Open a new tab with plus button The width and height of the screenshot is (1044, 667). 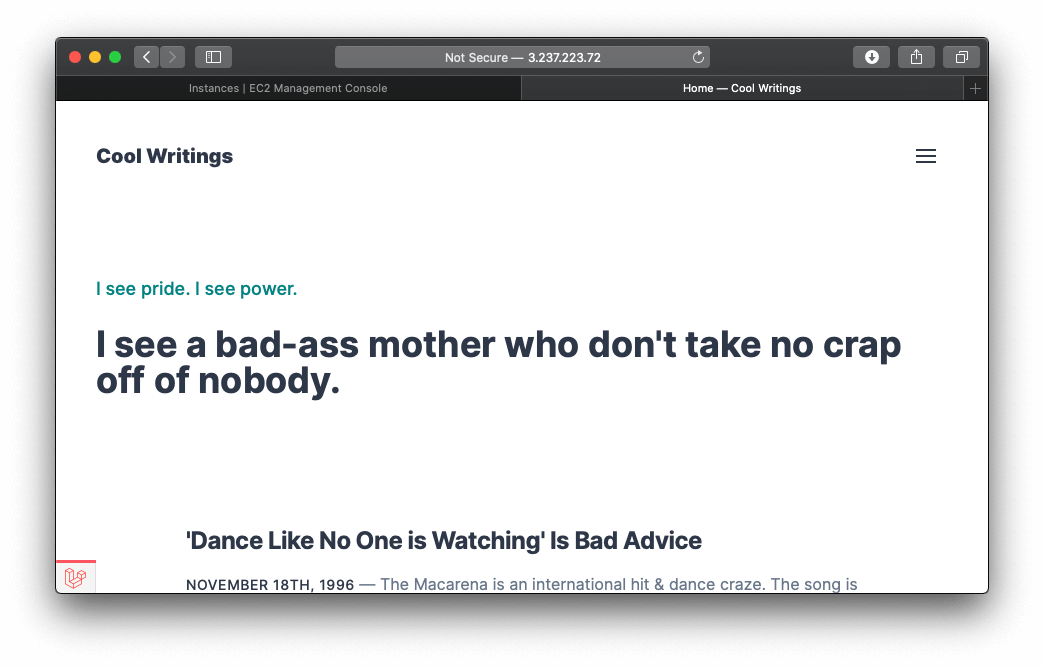pyautogui.click(x=976, y=88)
